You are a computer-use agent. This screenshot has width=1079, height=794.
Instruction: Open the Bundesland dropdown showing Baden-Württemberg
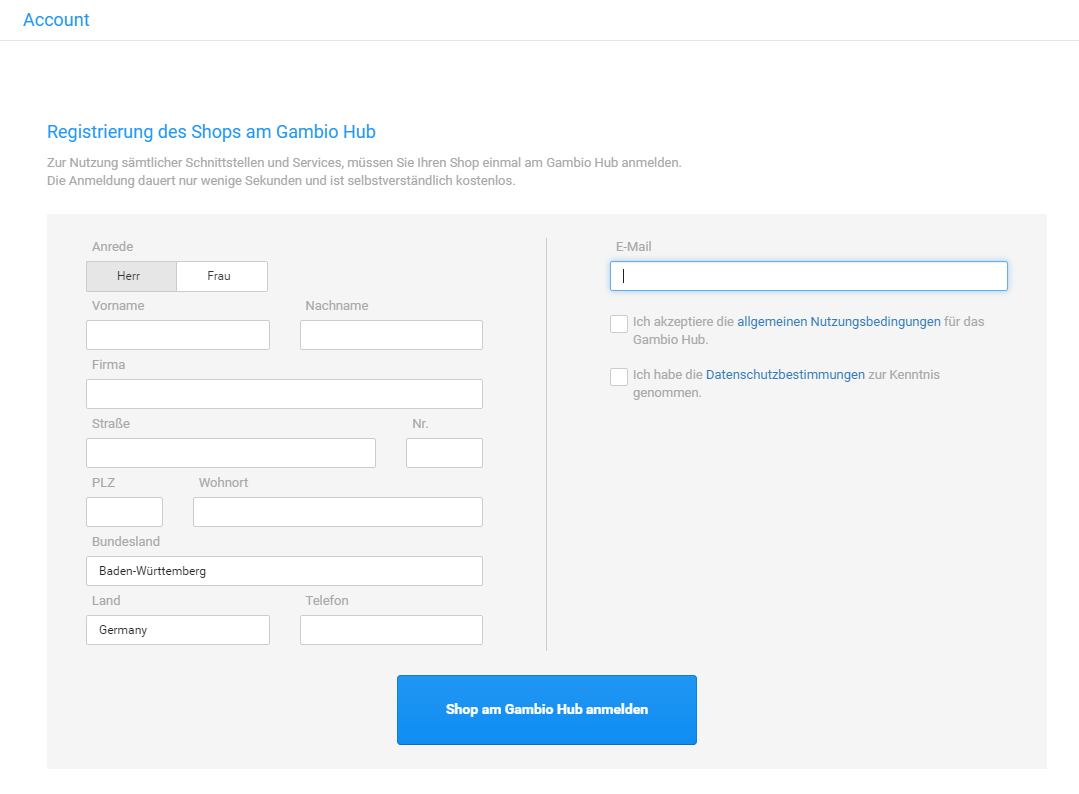[284, 570]
